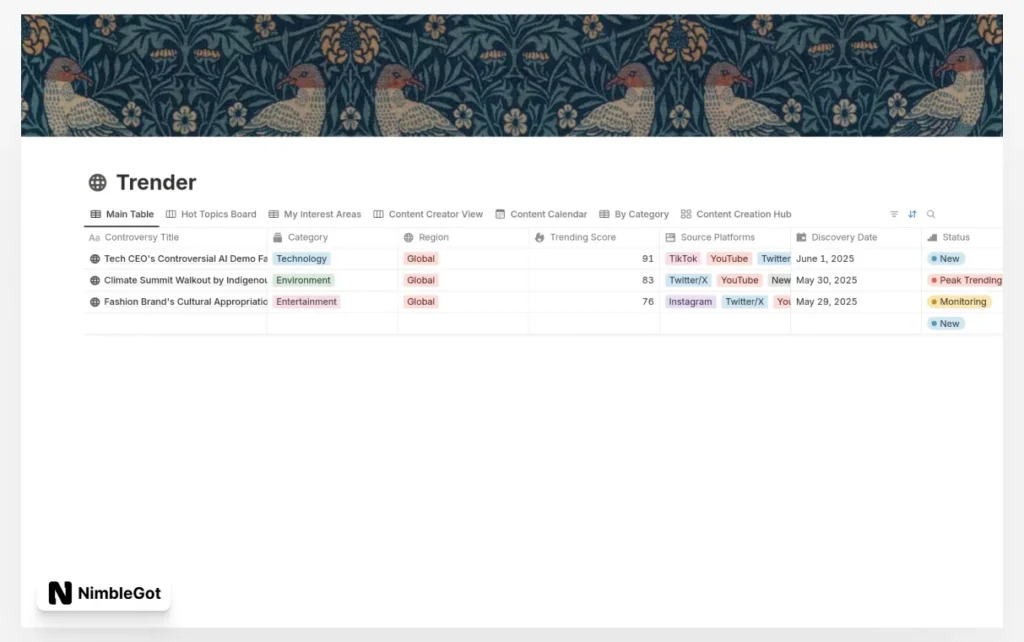Open the Content Creation Hub tab
Screen dimensions: 1024x642
(x=736, y=214)
